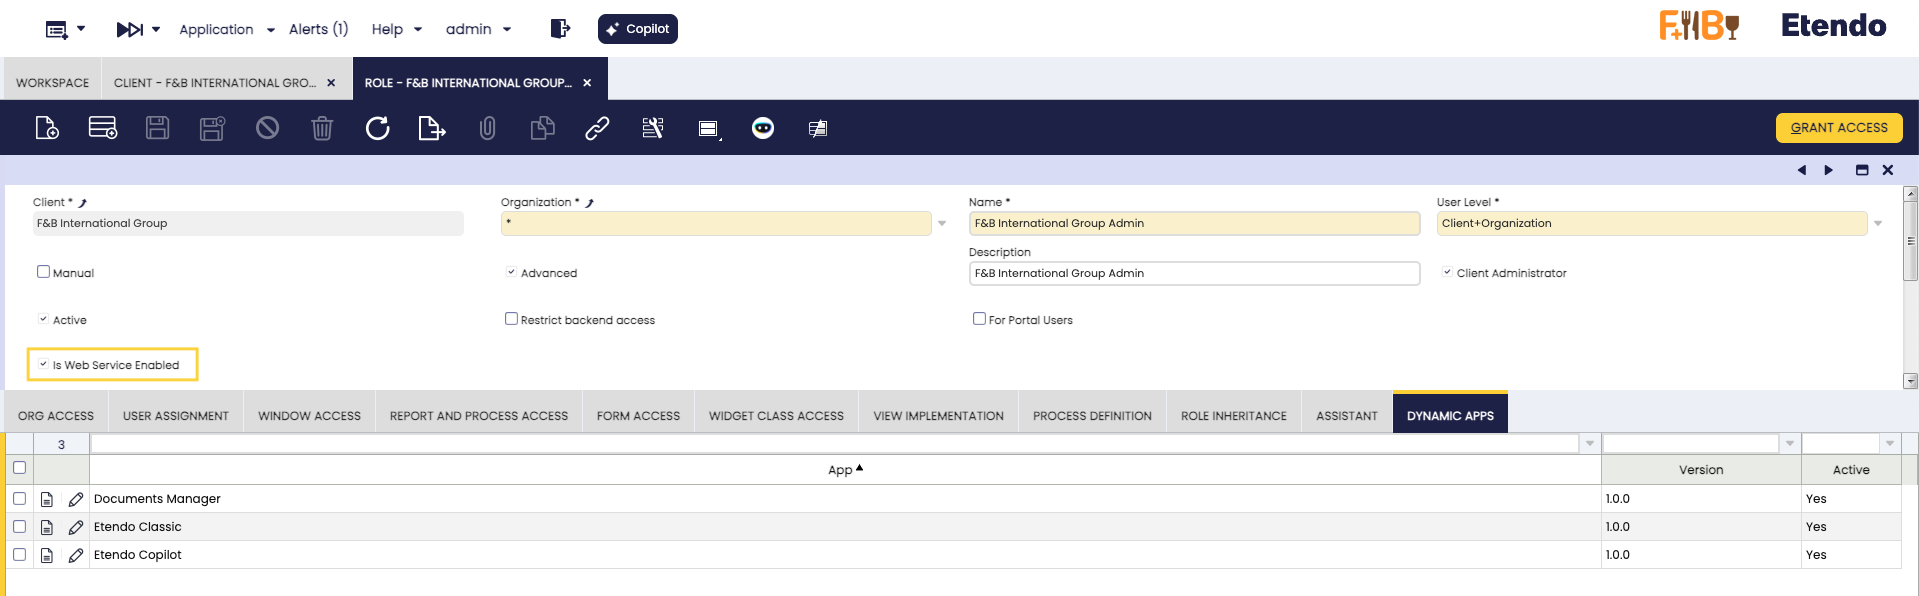
Task: Toggle the Active checkbox
Action: pos(43,319)
